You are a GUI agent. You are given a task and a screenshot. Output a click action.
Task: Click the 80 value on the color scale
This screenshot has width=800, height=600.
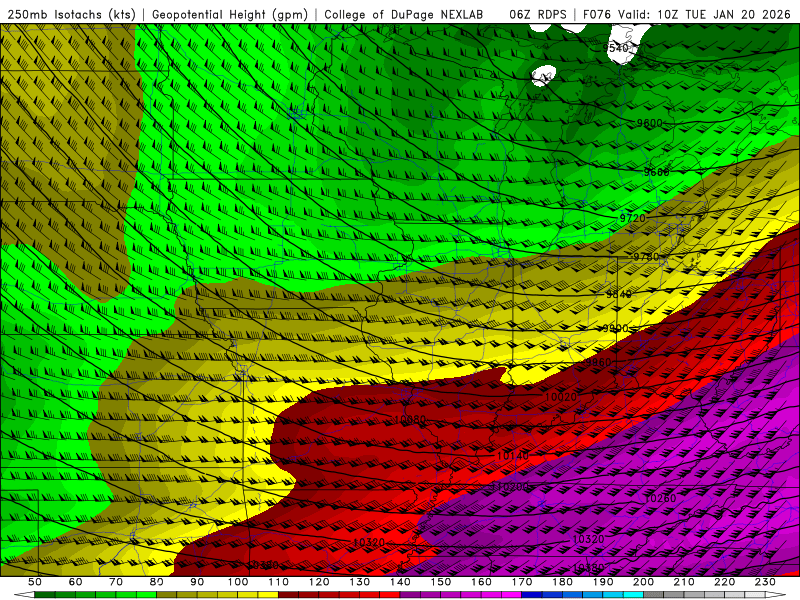point(156,582)
